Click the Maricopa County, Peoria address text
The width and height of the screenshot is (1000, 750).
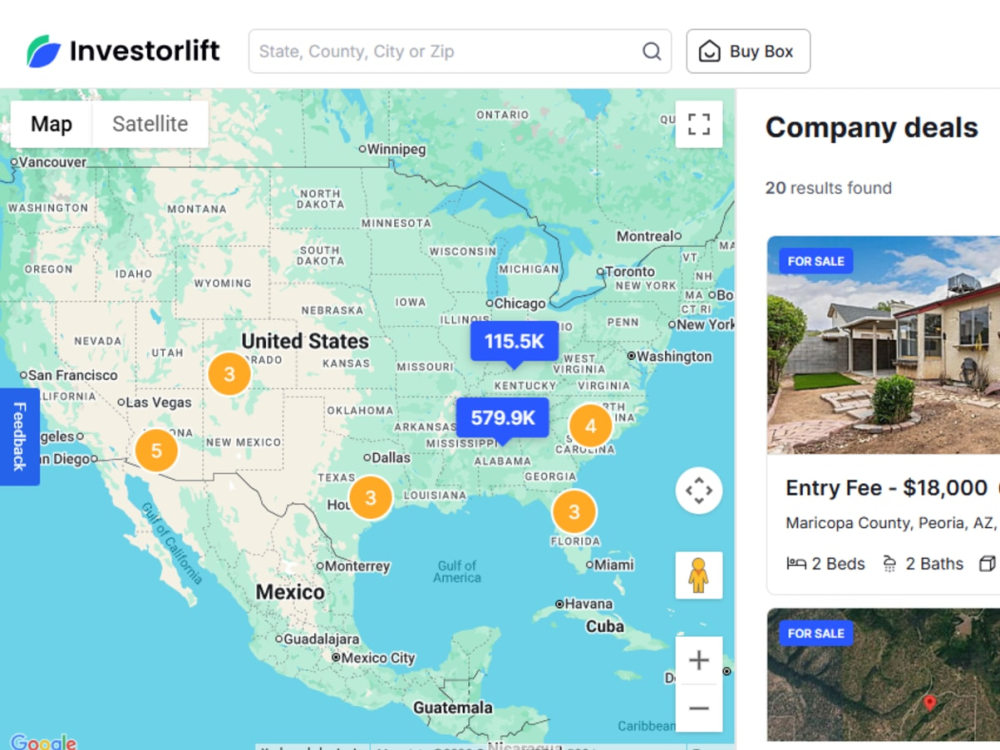[890, 523]
